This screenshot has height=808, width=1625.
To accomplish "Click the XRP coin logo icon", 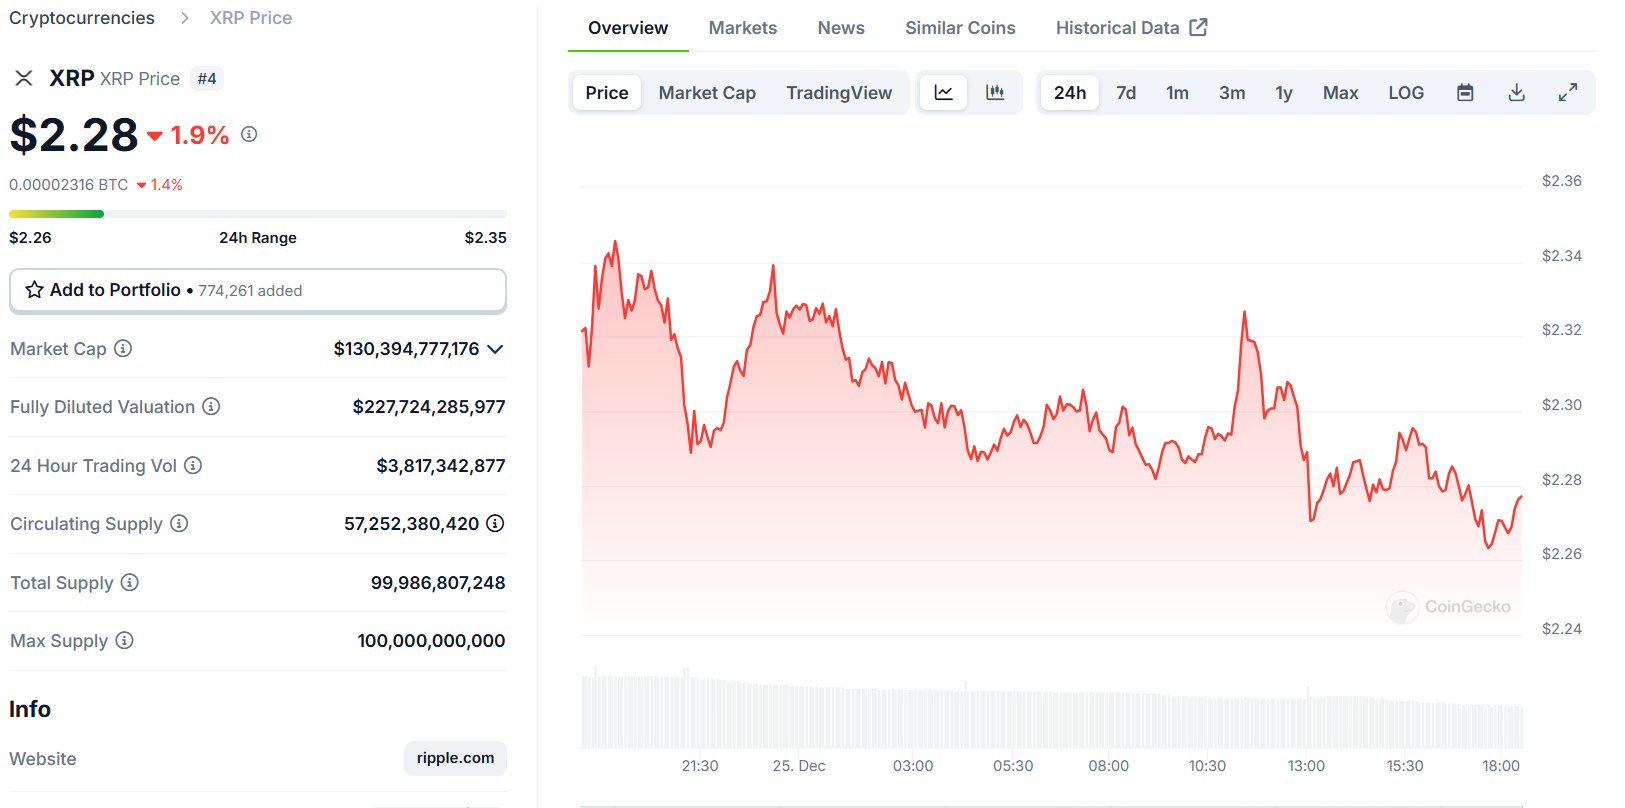I will click(24, 78).
